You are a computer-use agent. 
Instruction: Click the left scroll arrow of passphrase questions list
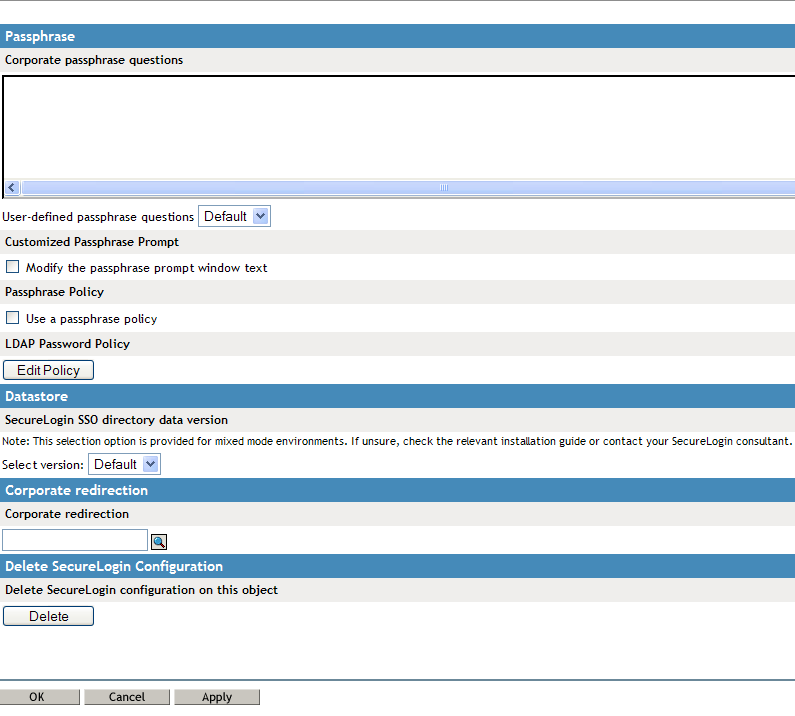(12, 187)
